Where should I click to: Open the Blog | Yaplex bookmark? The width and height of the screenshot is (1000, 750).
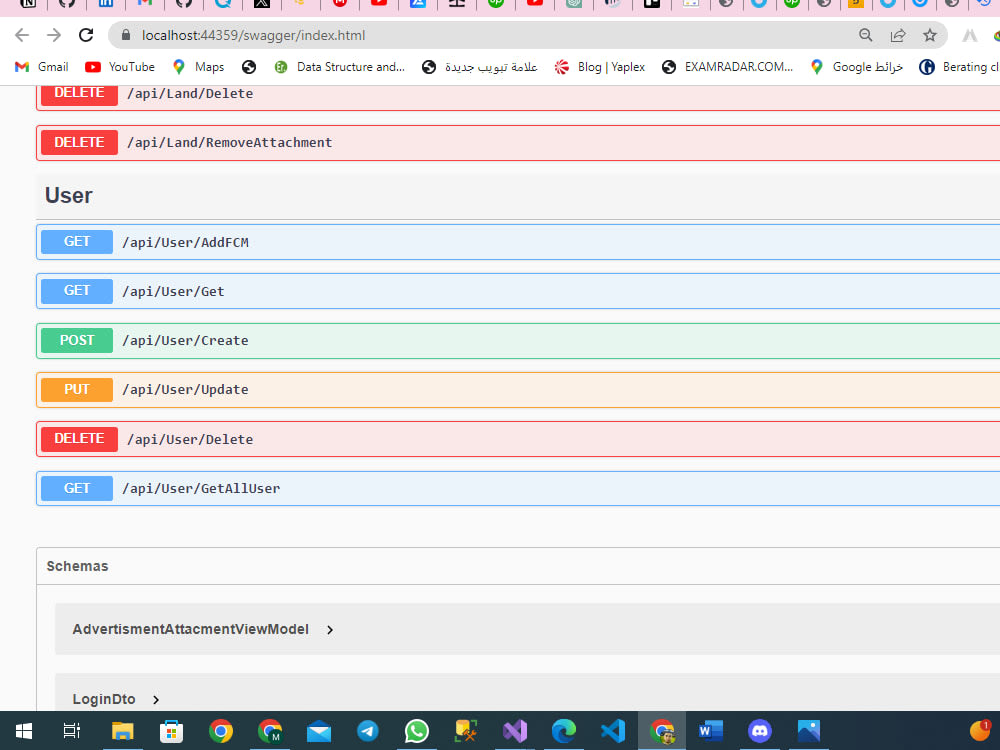[x=599, y=67]
